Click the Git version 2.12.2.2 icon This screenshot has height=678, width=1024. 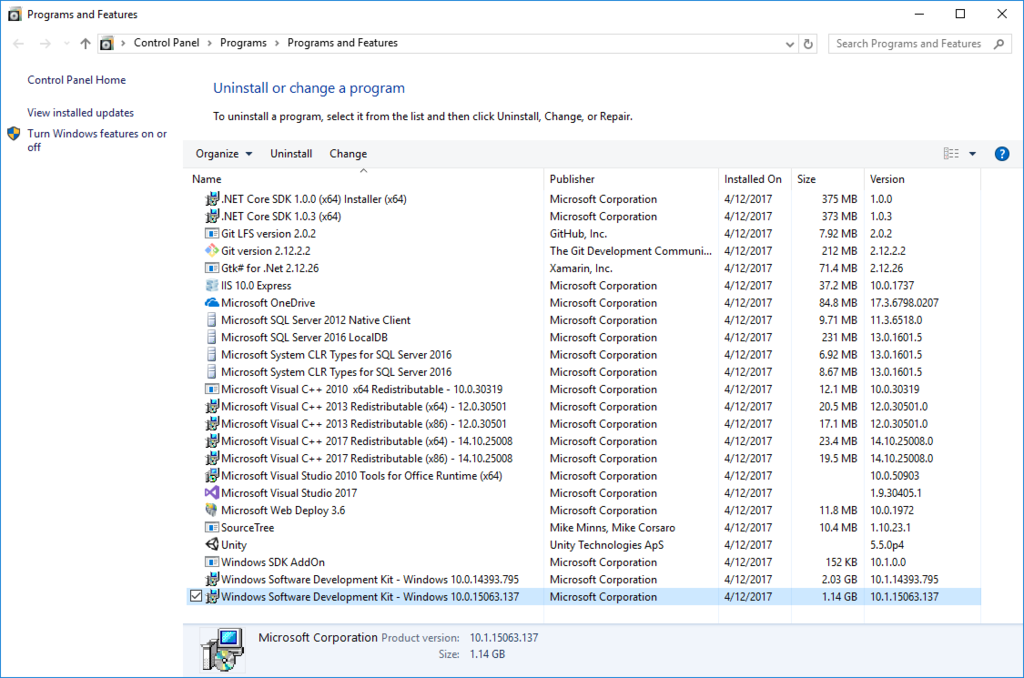[212, 251]
